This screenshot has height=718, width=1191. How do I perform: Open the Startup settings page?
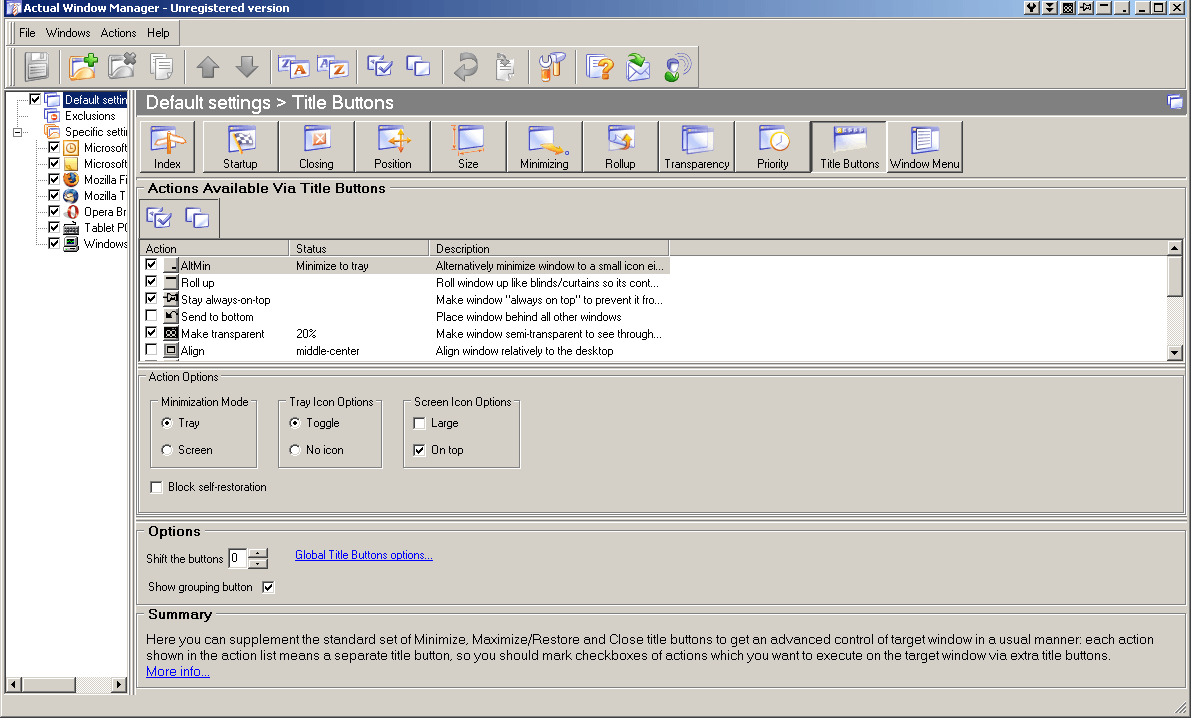pyautogui.click(x=240, y=146)
